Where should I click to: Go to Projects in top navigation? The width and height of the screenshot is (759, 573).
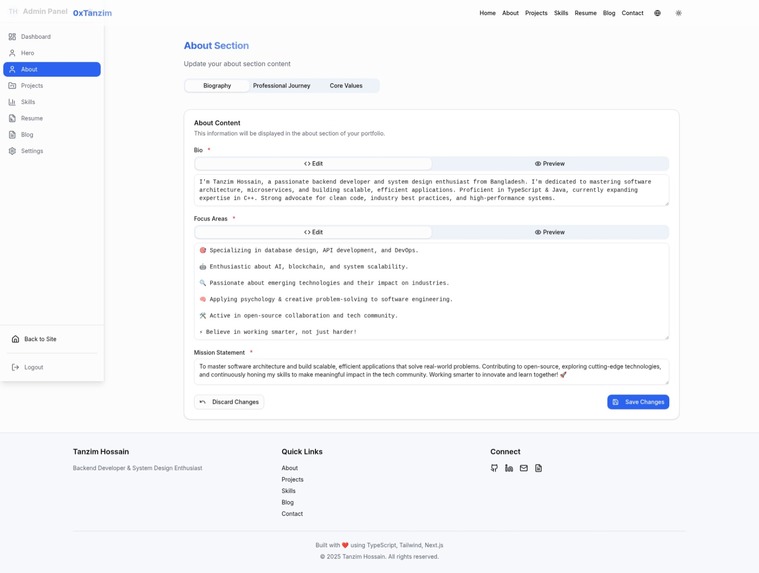(x=536, y=13)
